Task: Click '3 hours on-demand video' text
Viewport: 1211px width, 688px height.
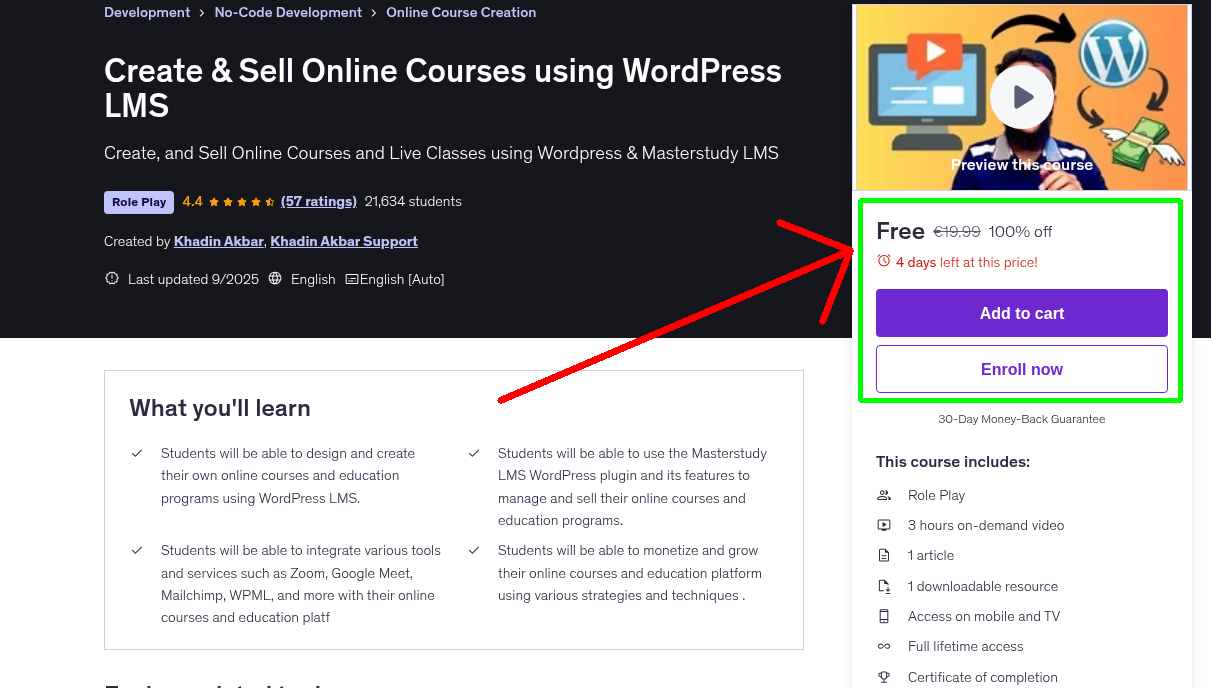Action: (x=986, y=525)
